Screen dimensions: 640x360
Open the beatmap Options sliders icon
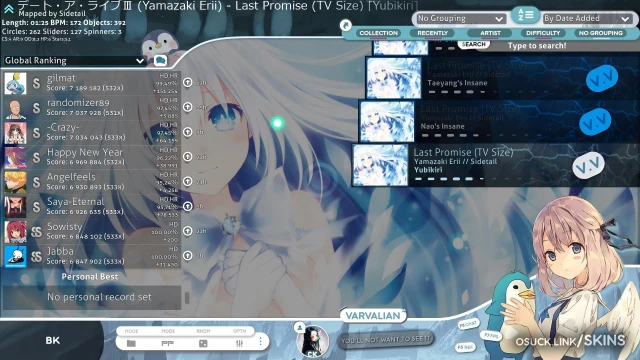point(240,343)
